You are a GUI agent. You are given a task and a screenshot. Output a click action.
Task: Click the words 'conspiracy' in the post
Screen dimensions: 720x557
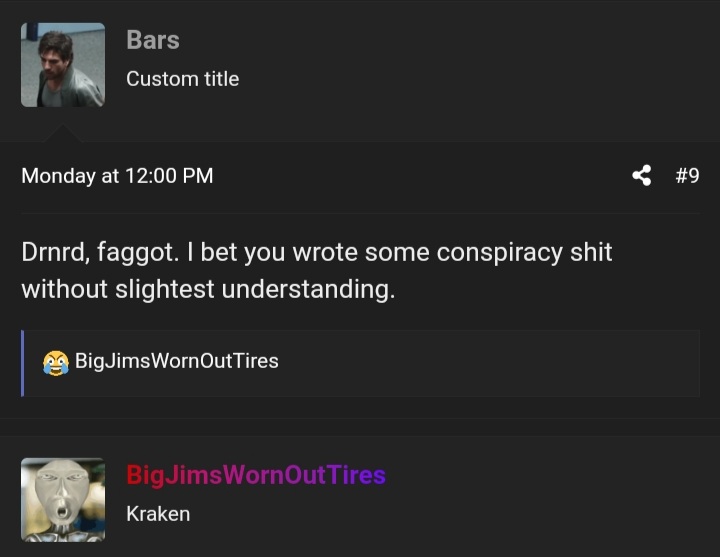pyautogui.click(x=500, y=253)
